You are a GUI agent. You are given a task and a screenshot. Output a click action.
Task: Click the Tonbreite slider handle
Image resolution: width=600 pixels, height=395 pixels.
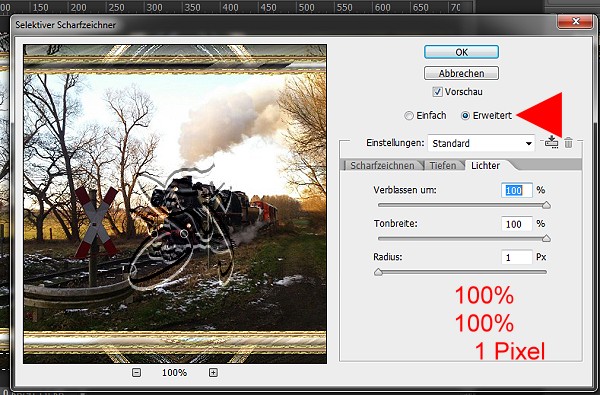click(x=546, y=239)
